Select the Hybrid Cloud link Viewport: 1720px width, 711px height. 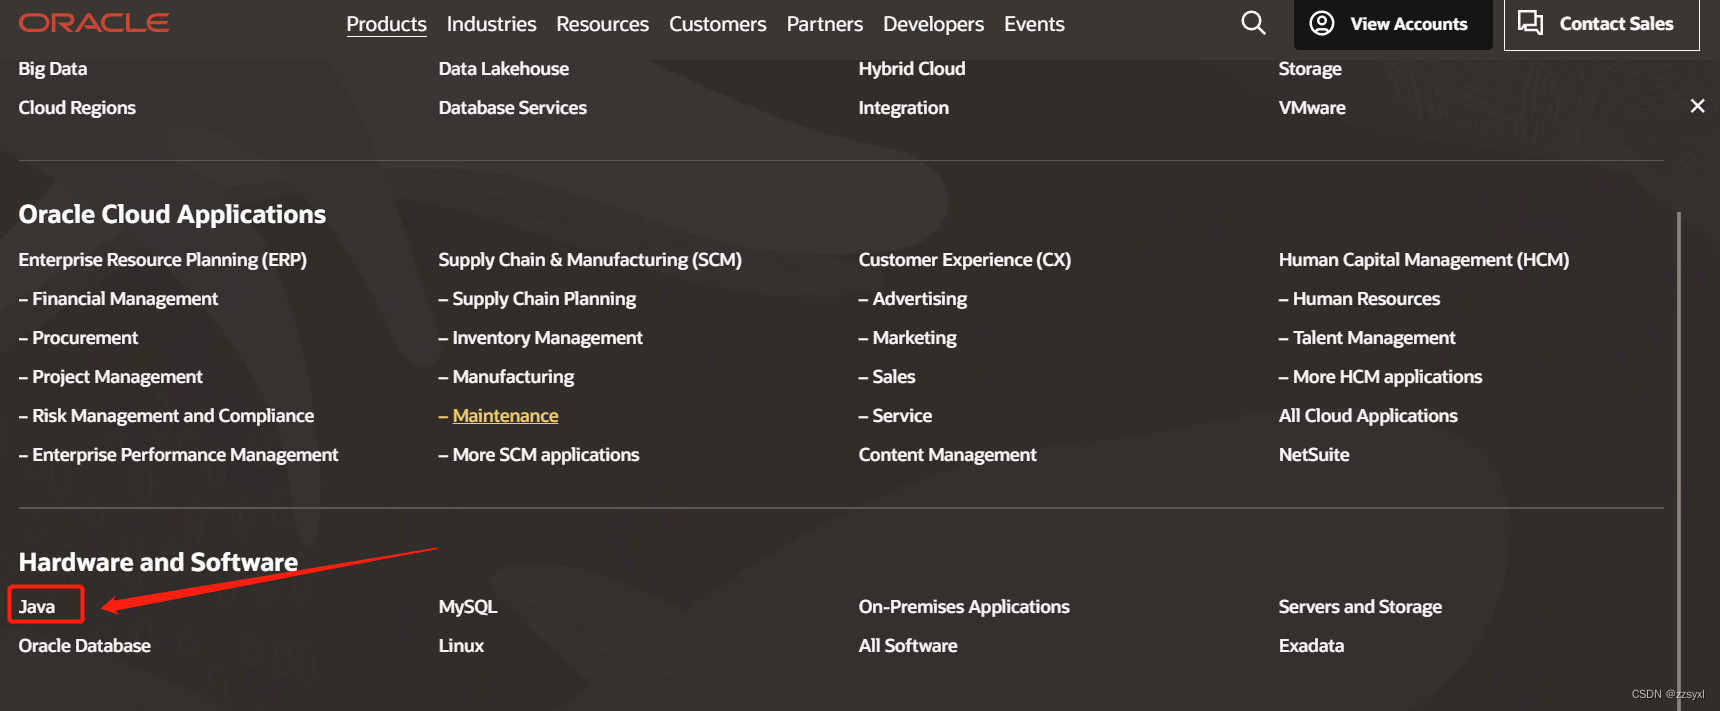coord(911,69)
